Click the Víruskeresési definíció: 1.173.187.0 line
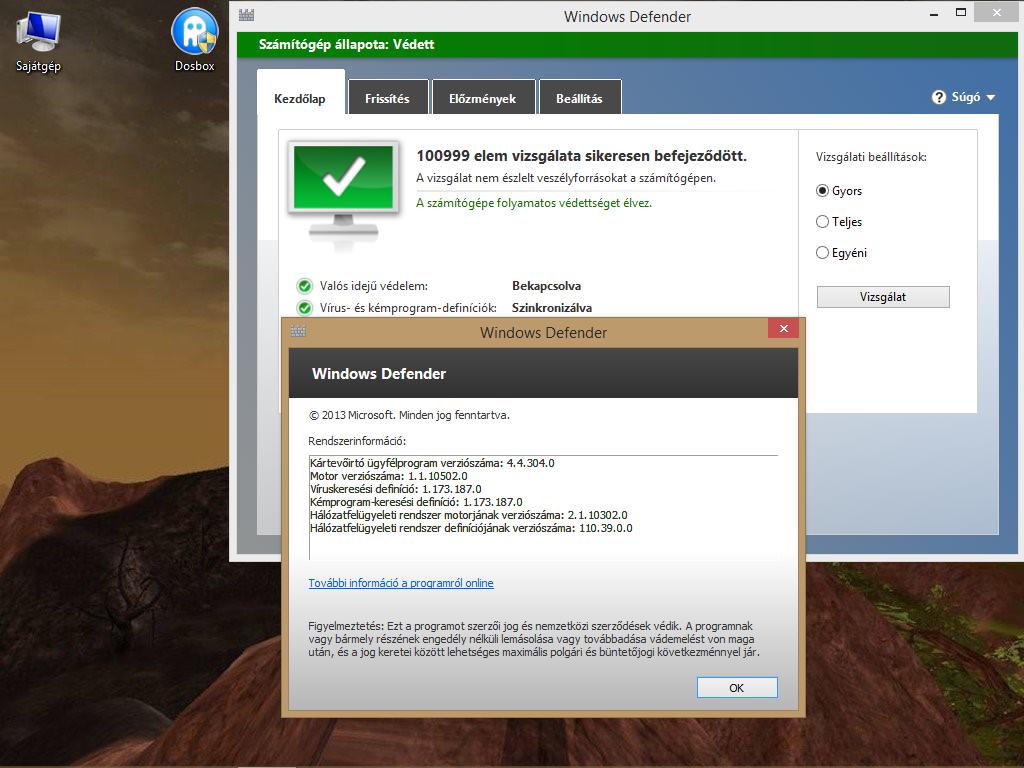This screenshot has width=1024, height=768. point(396,489)
